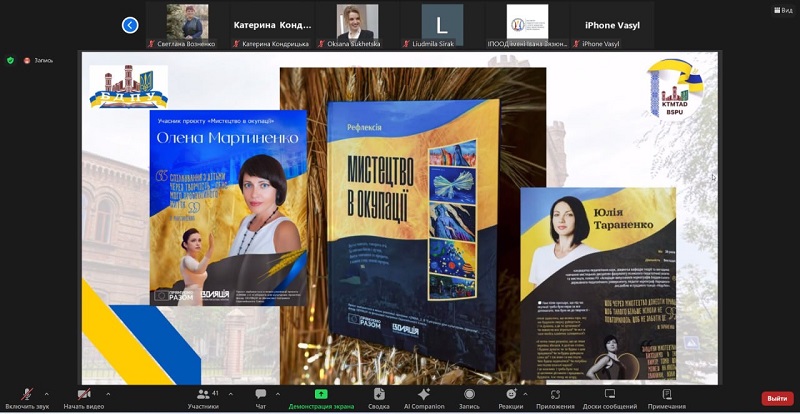Go to previous participants with blue arrow
Image resolution: width=800 pixels, height=414 pixels.
[130, 25]
